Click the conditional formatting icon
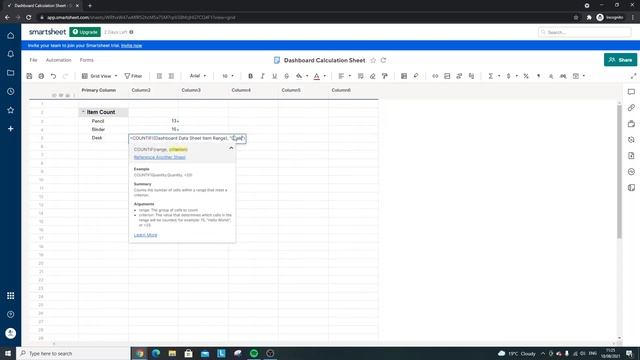 coord(404,76)
